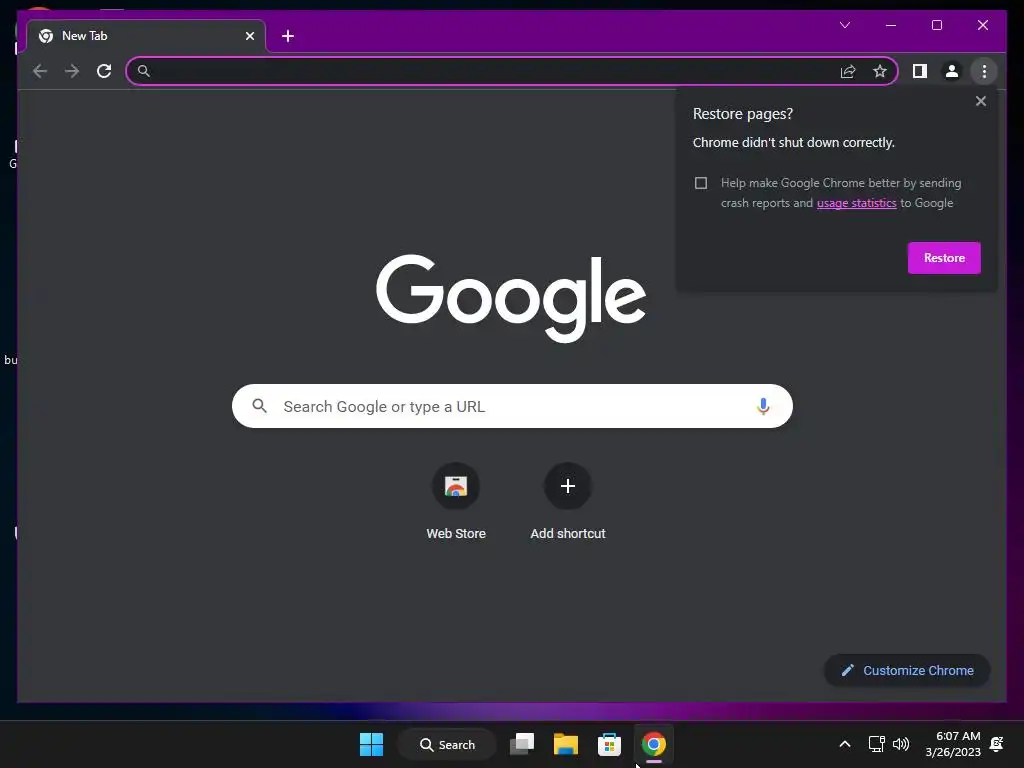Close the New Tab tab

tap(249, 36)
